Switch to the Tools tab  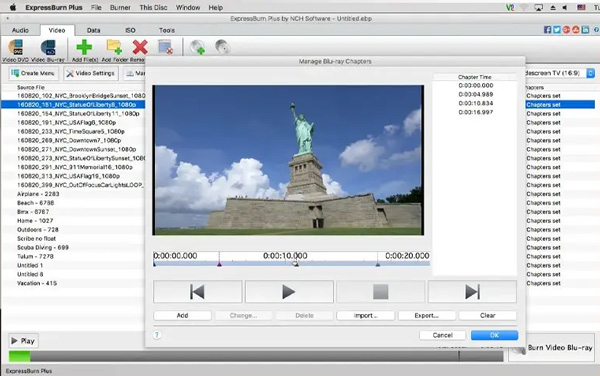tap(167, 30)
